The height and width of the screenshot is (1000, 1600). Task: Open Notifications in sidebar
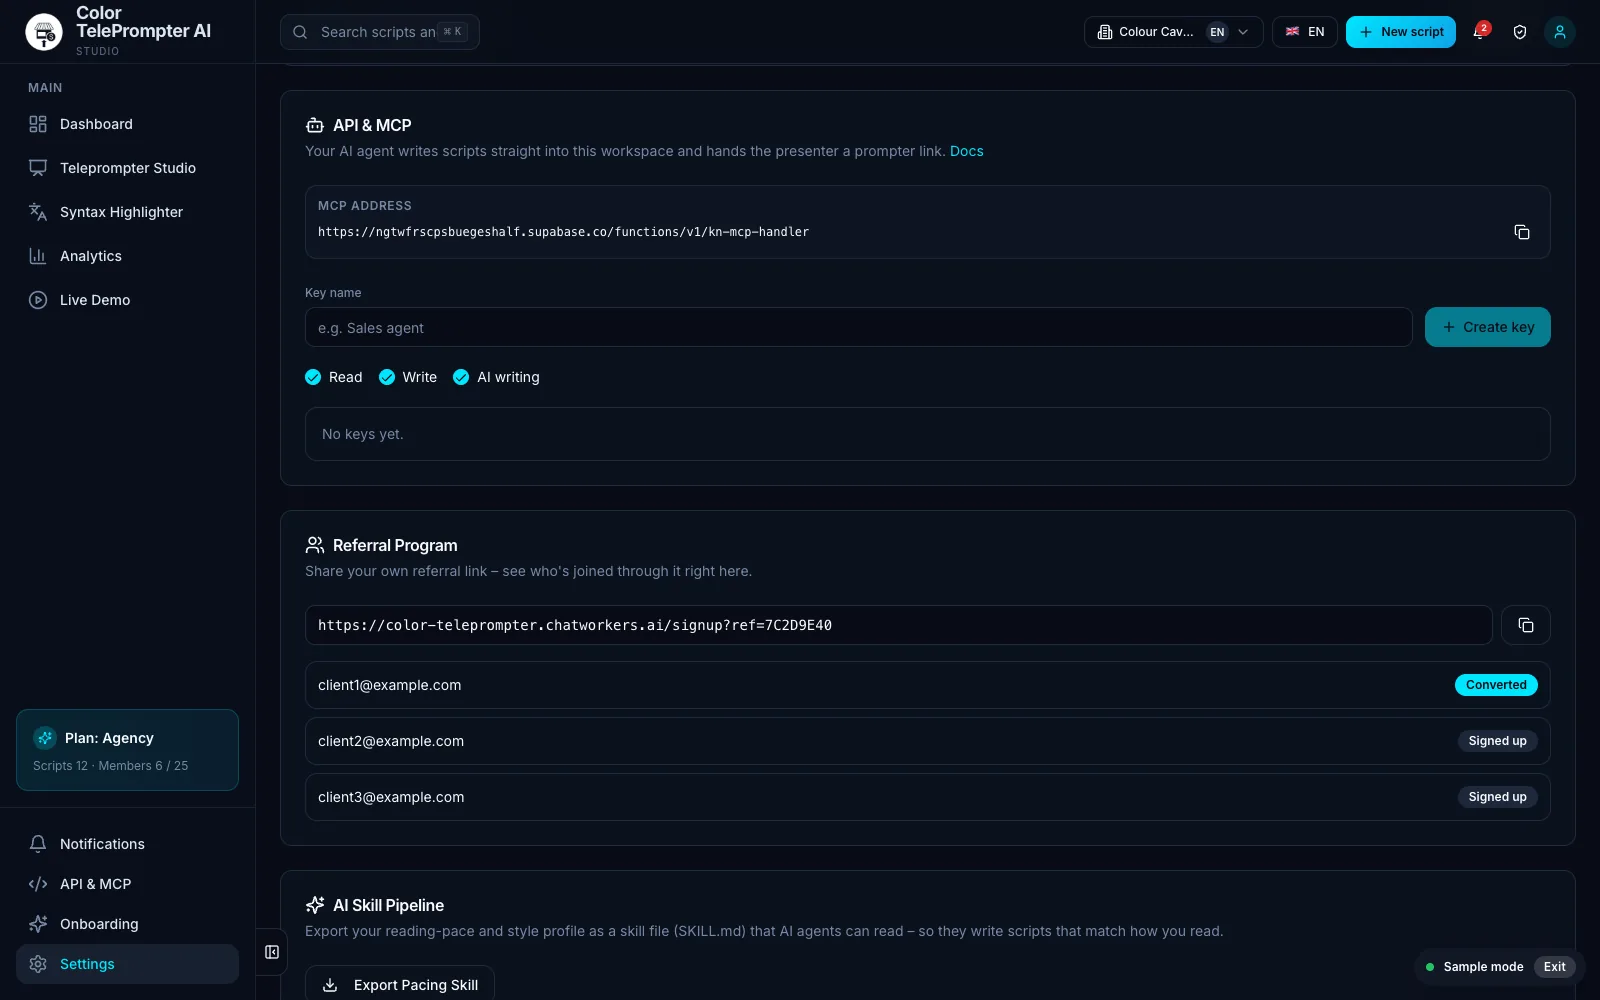pyautogui.click(x=127, y=844)
